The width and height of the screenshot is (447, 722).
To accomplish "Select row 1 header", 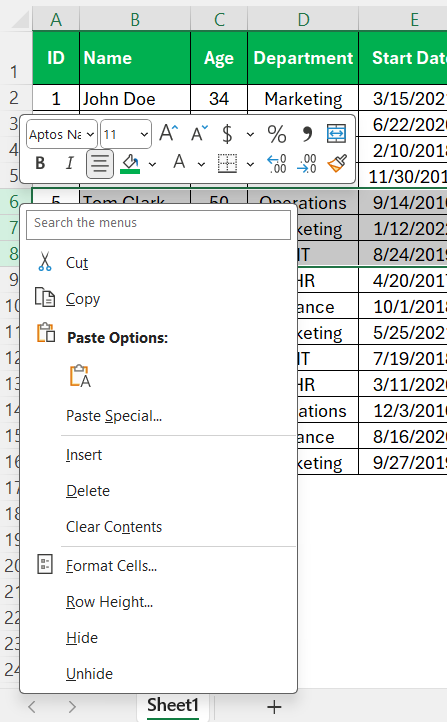I will point(16,58).
